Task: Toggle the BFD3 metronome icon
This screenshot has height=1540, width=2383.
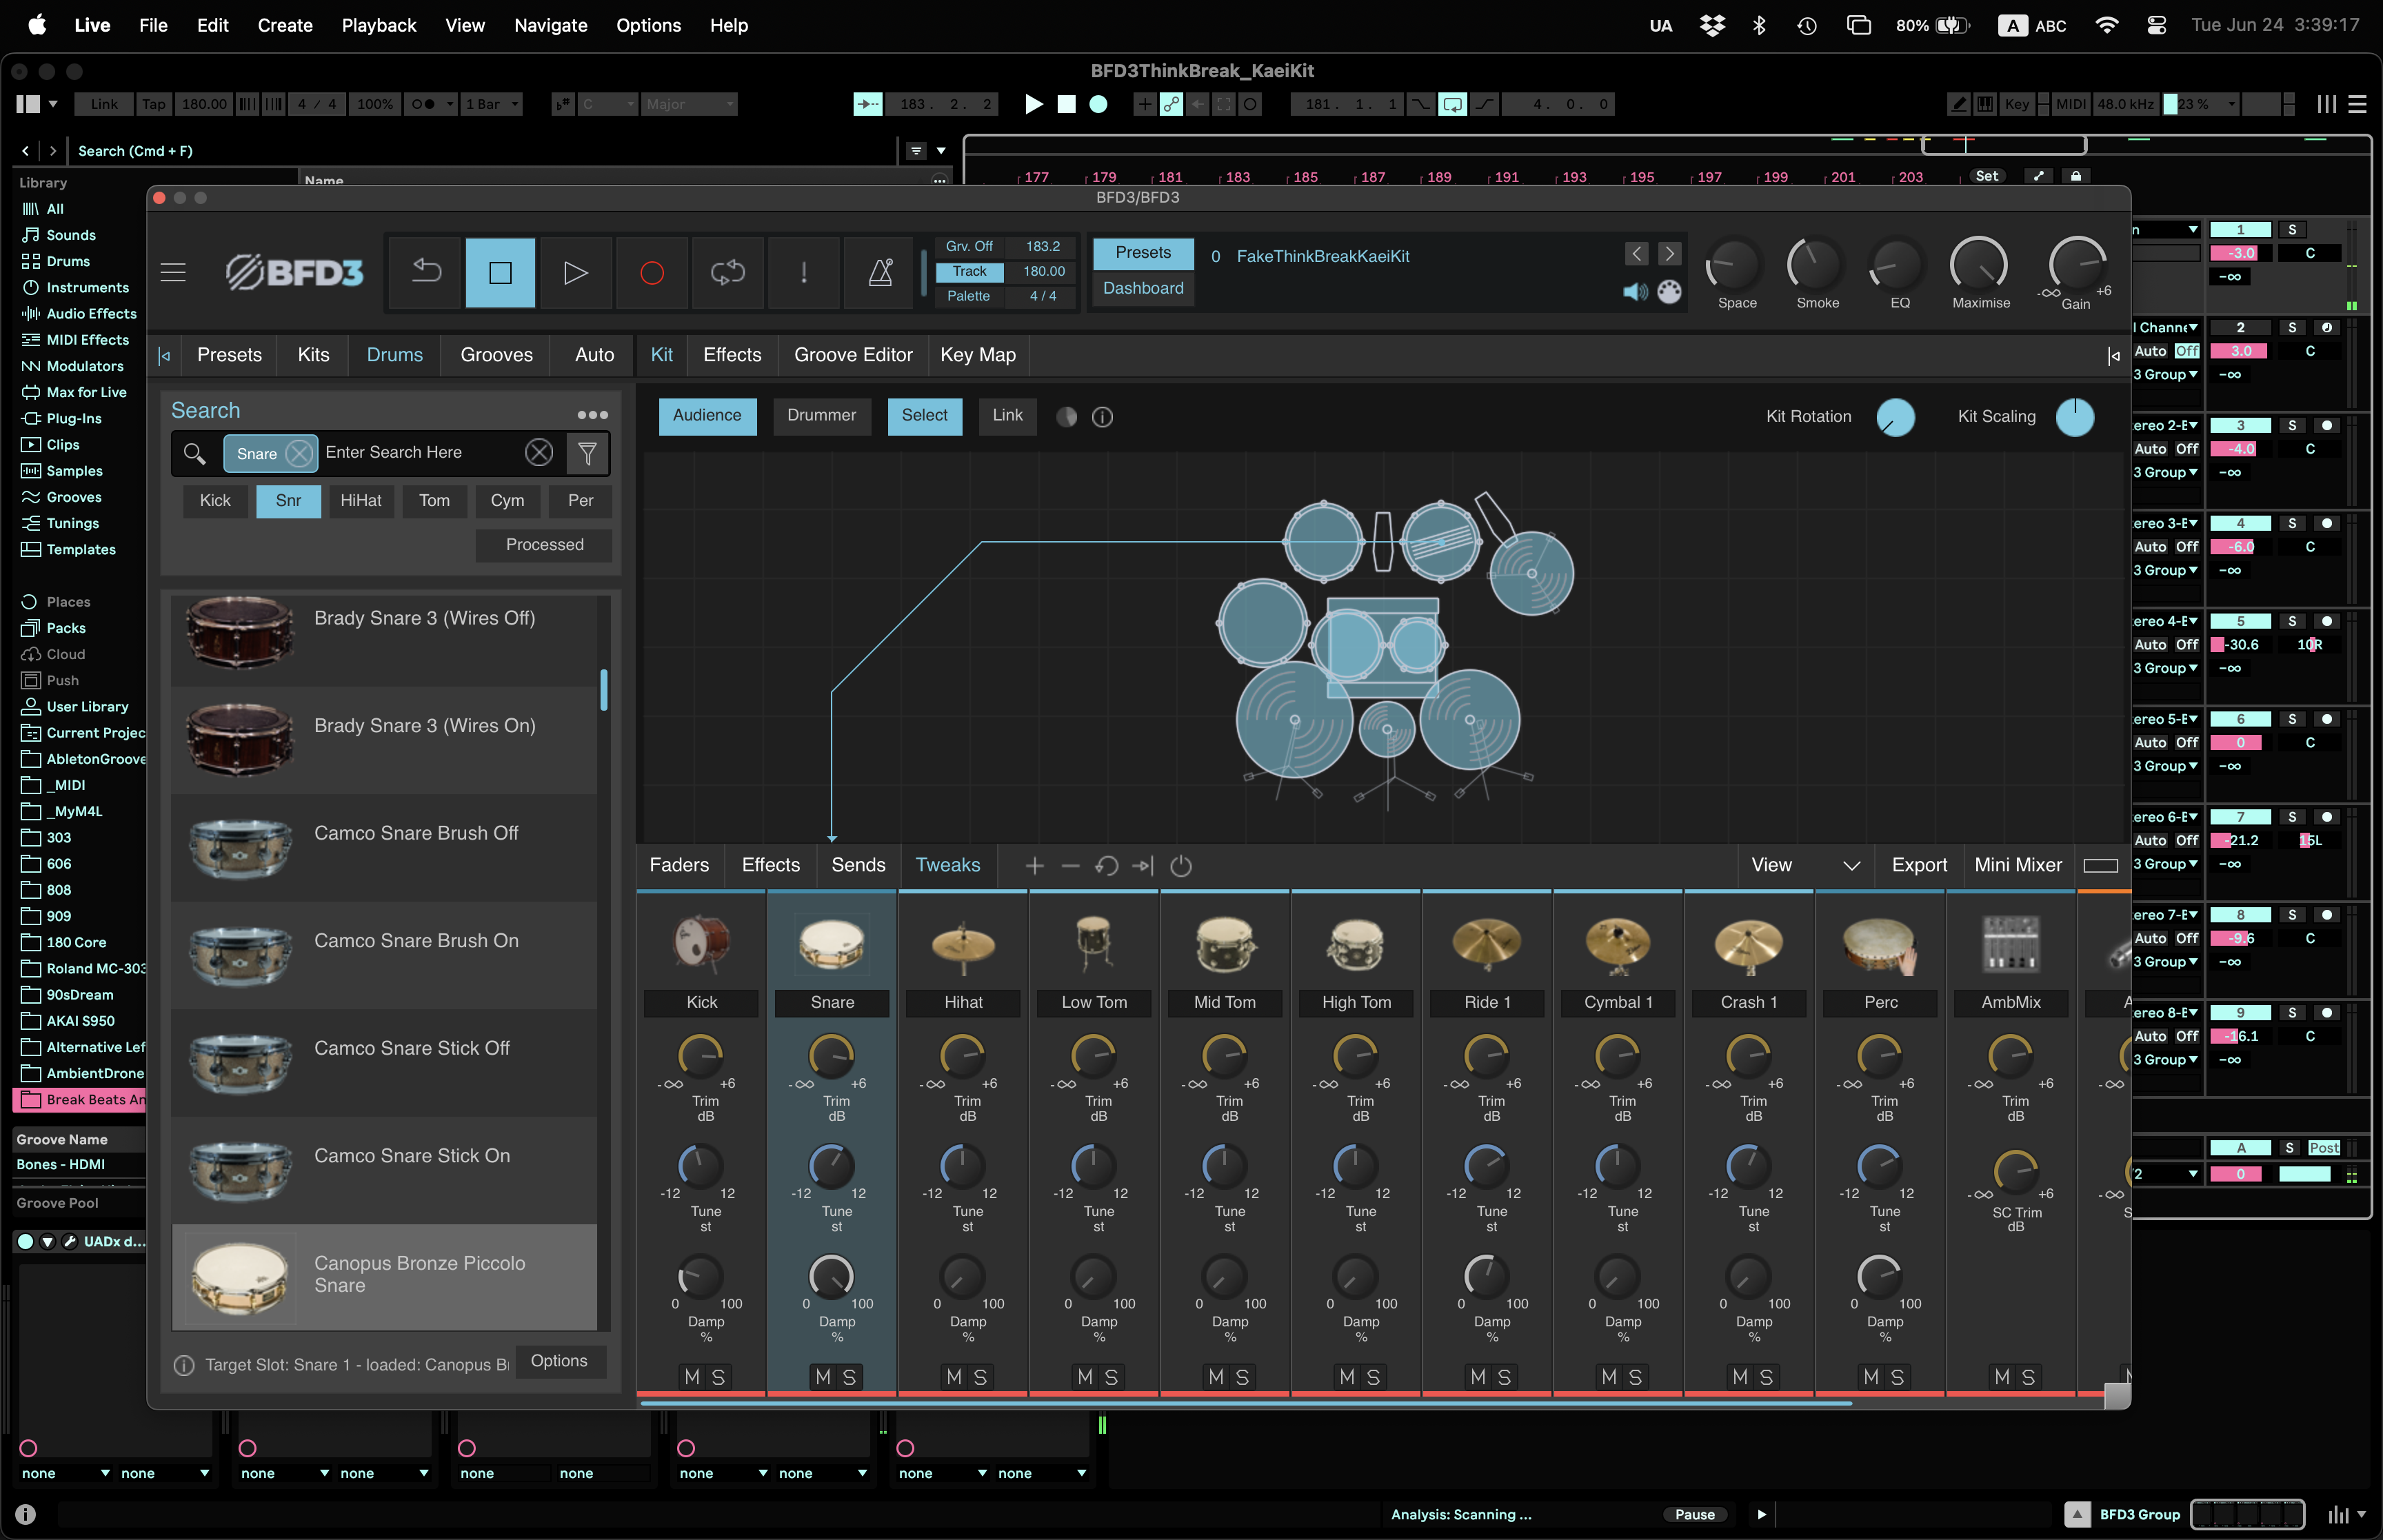Action: tap(880, 272)
